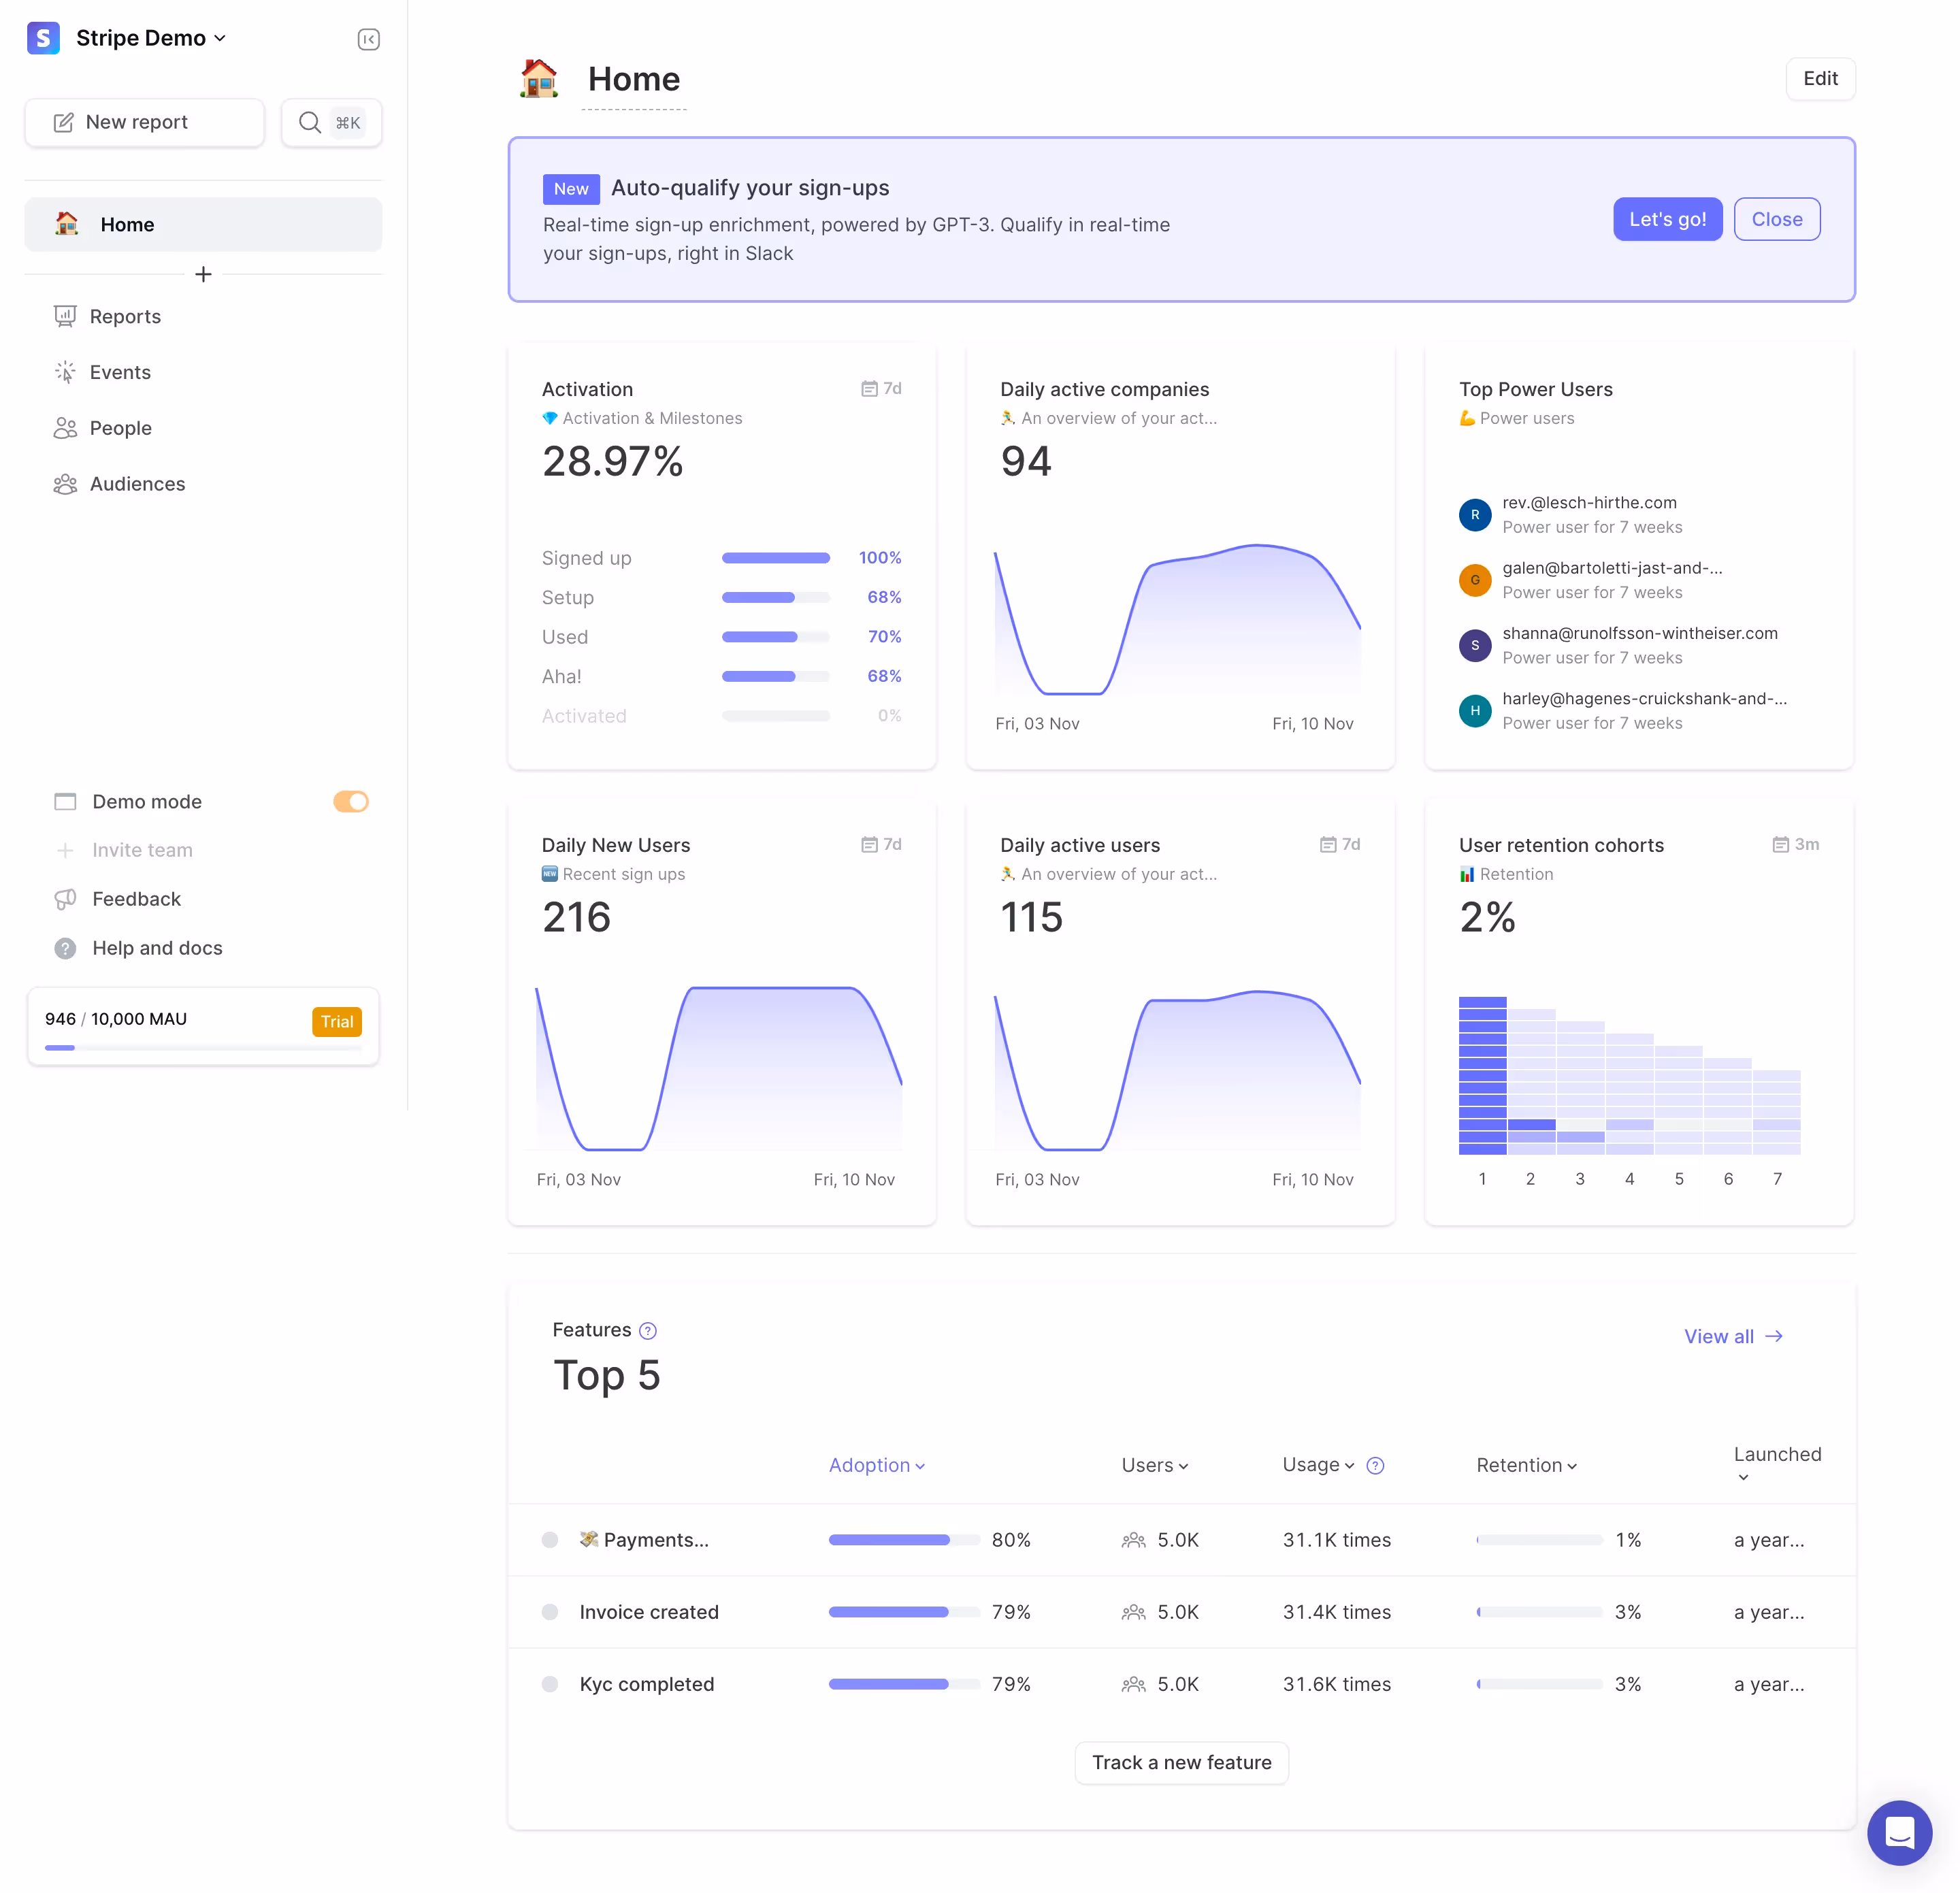Disable Demo mode
The height and width of the screenshot is (1893, 1960).
click(351, 801)
